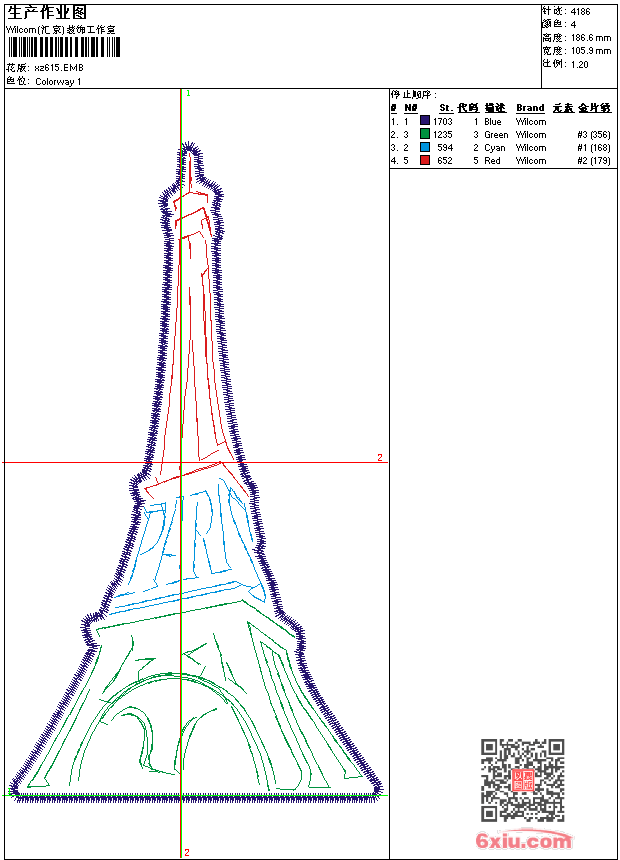The width and height of the screenshot is (620, 860).
Task: Select the width value '105.9 mm'
Action: coord(590,51)
